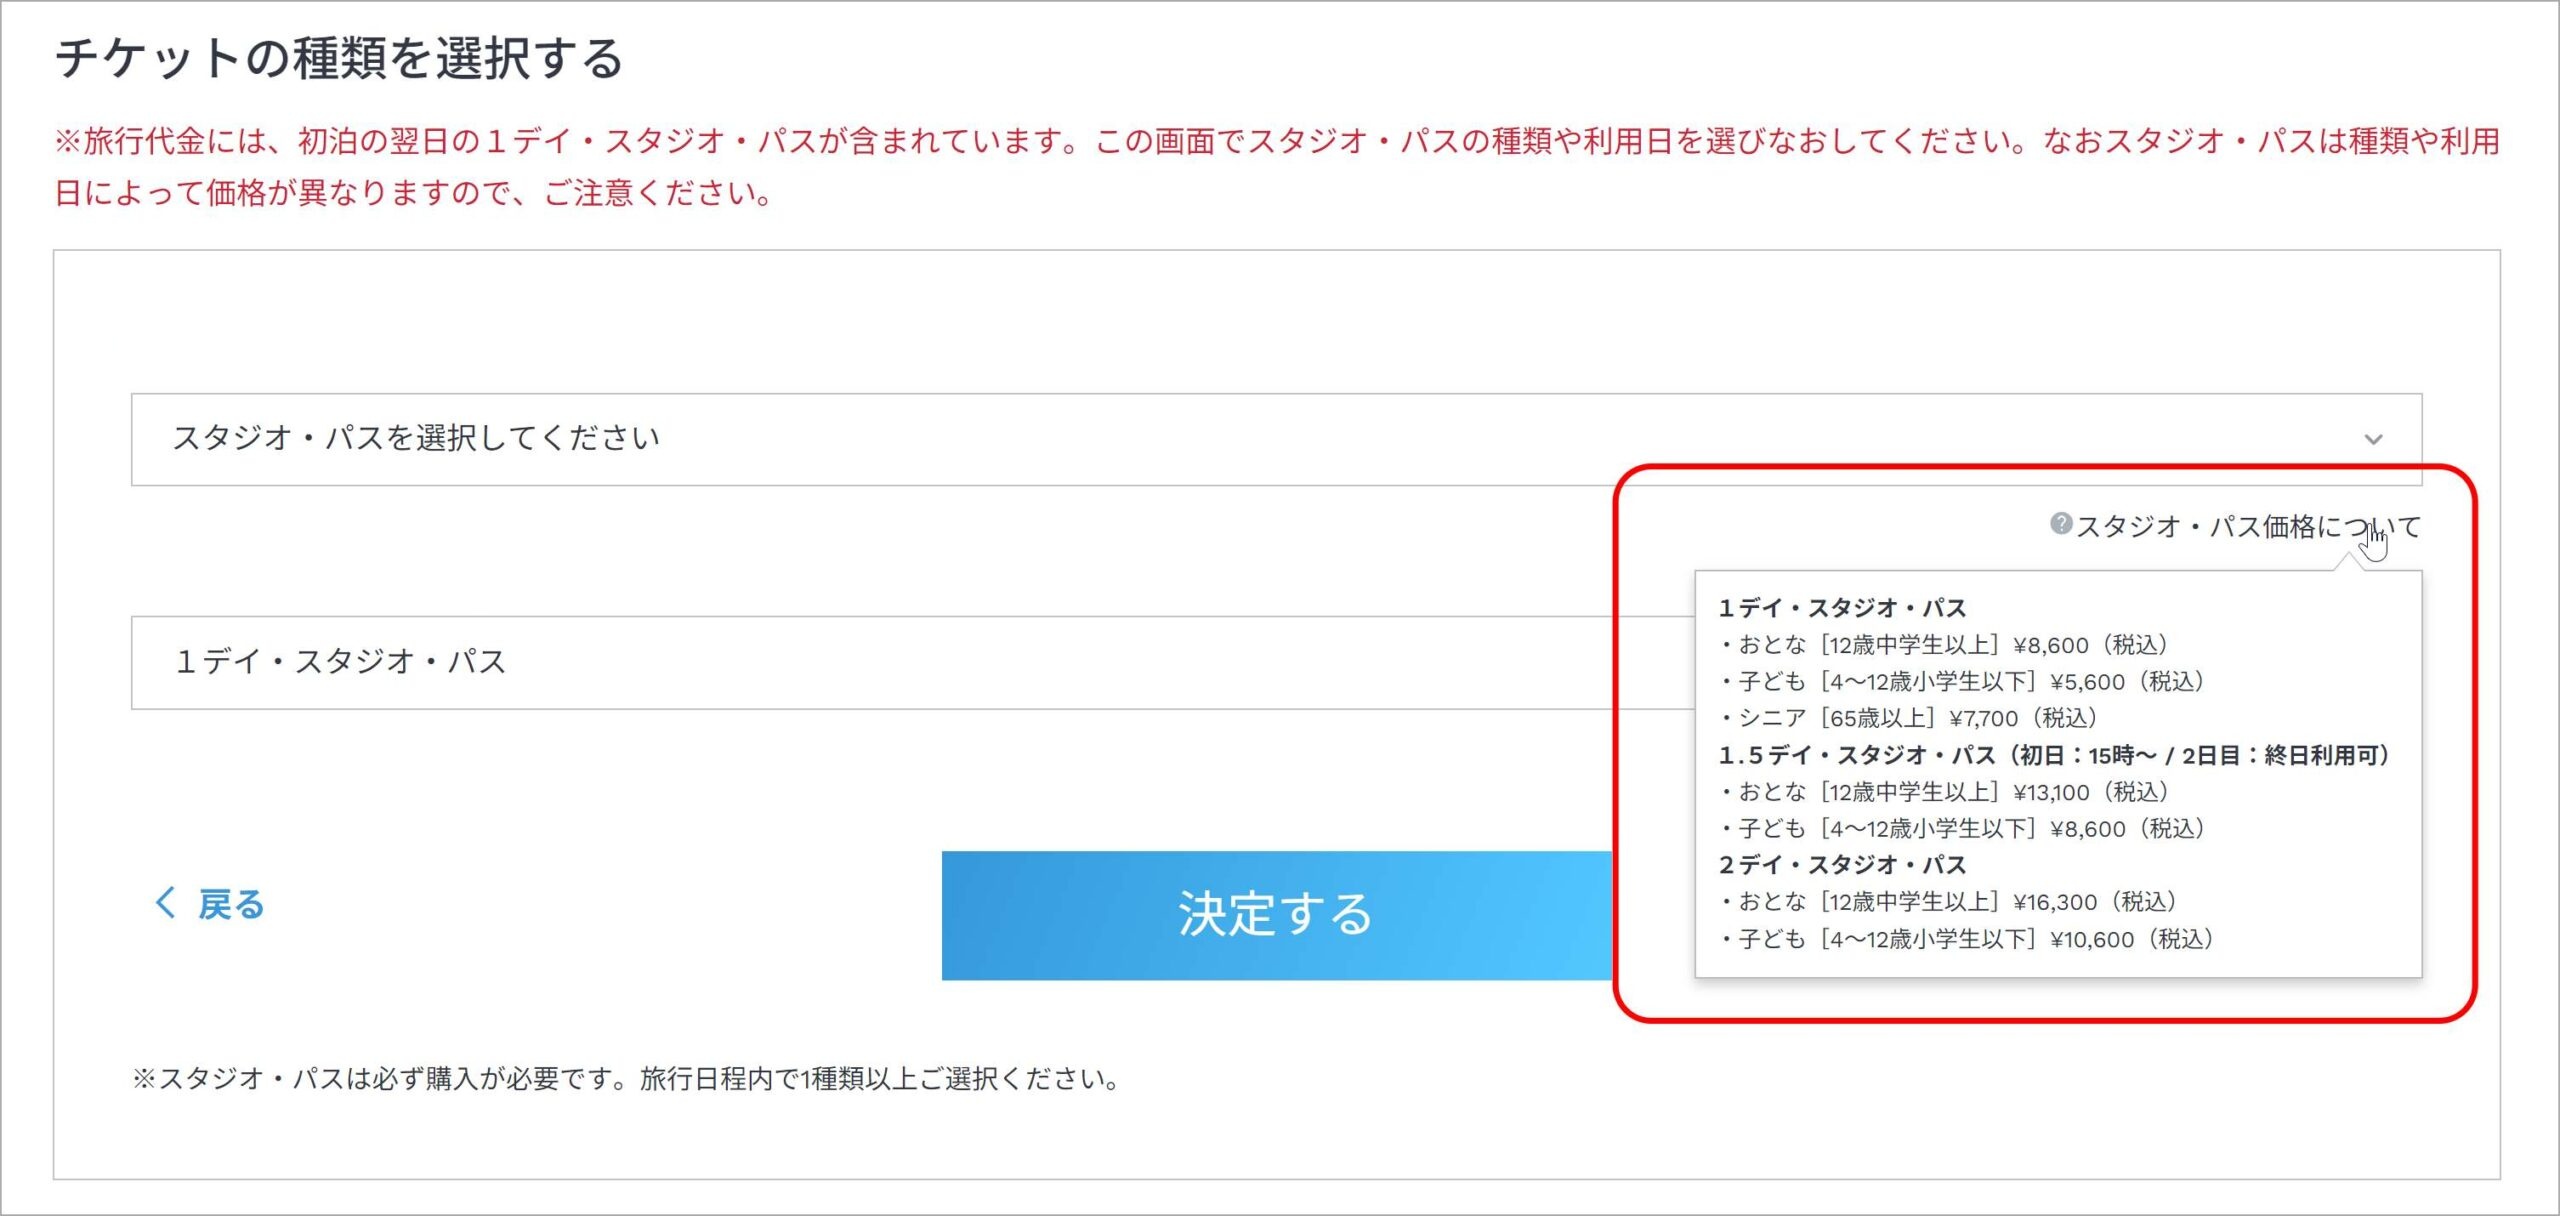Click the back chevron icon beside 戻る
Viewport: 2560px width, 1216px height.
pos(166,903)
